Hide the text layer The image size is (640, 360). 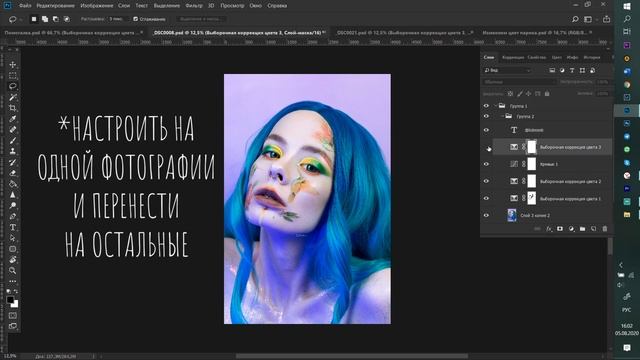point(486,130)
